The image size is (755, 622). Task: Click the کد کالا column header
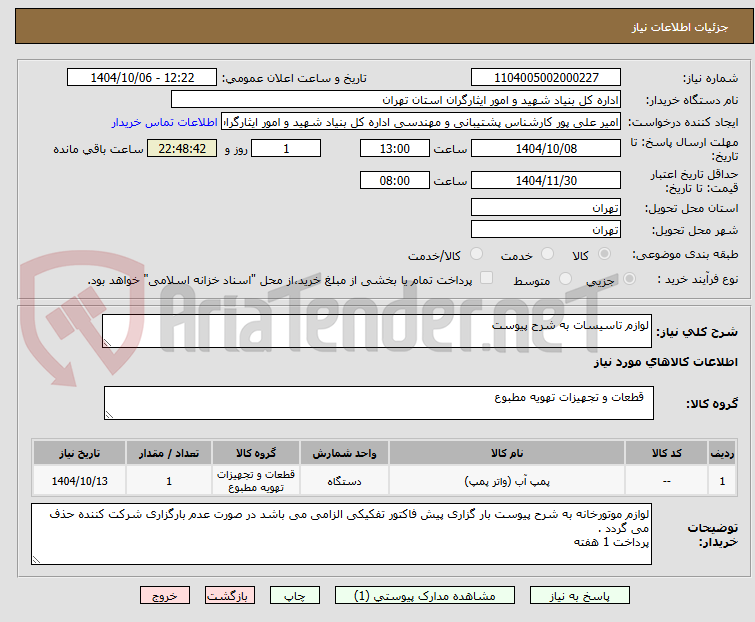666,453
